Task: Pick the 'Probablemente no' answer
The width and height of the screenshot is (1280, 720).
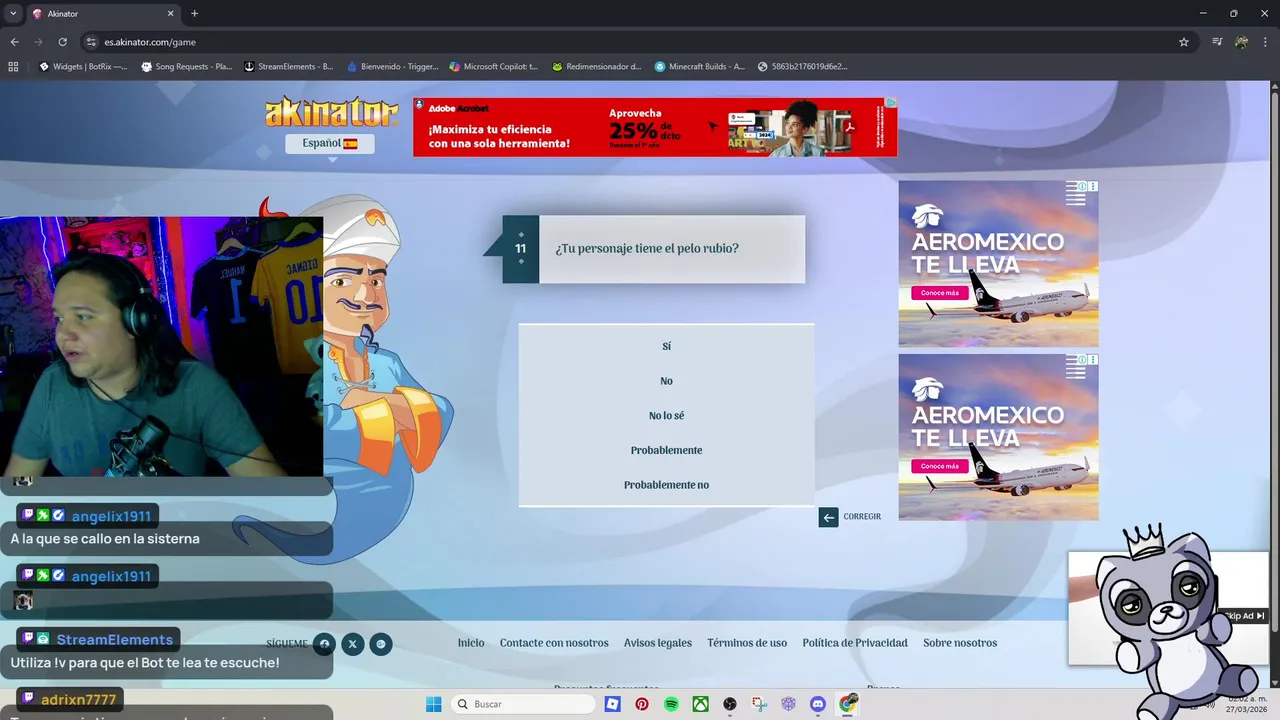Action: click(x=666, y=486)
